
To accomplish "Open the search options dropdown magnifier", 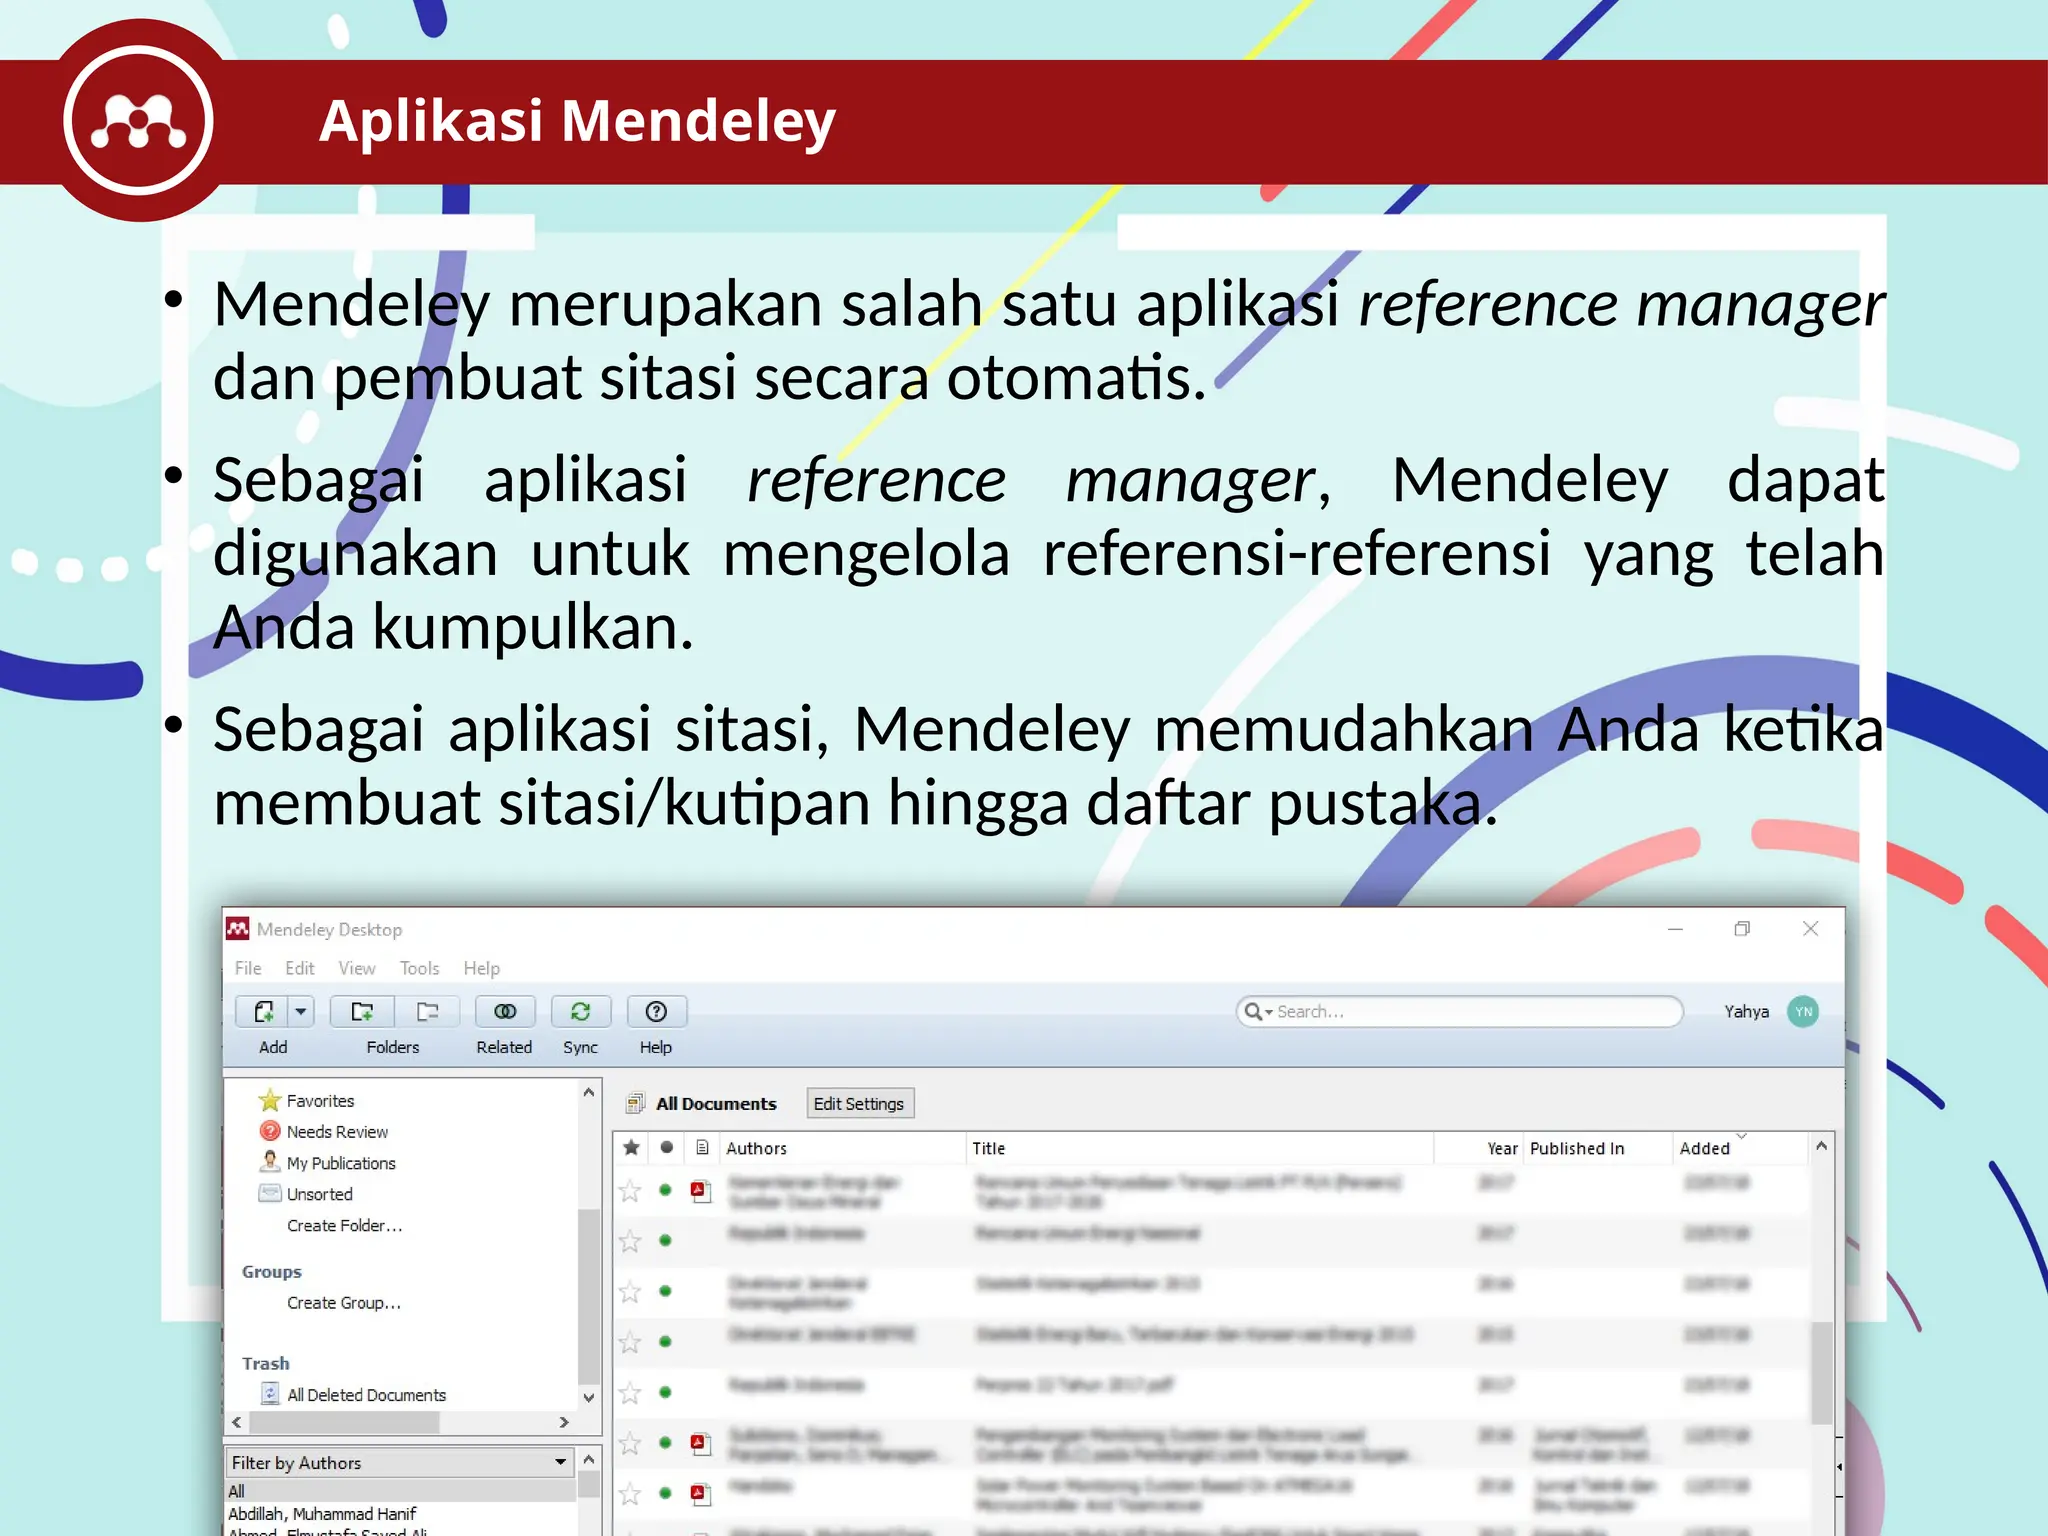I will coord(1257,1011).
